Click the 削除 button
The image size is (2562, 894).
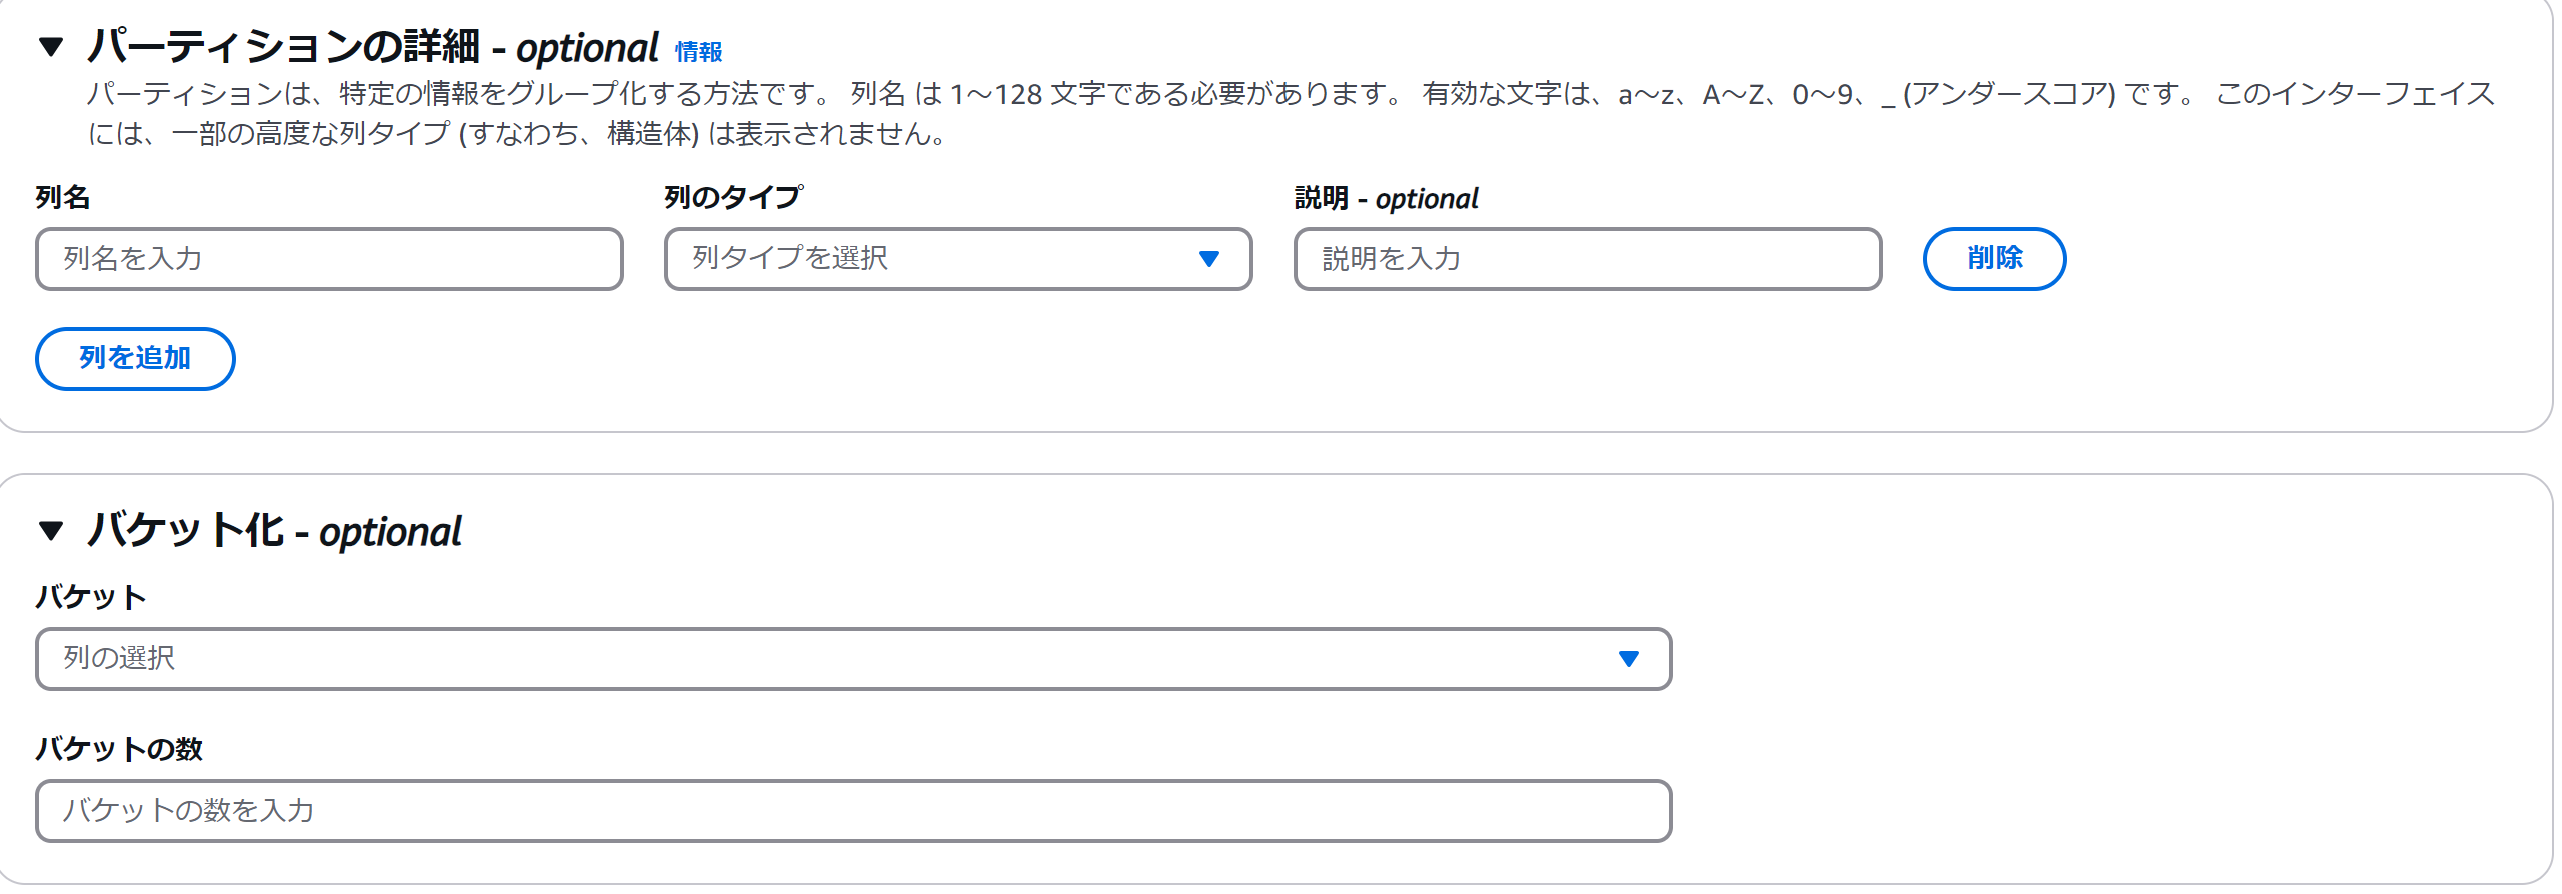[x=1994, y=259]
